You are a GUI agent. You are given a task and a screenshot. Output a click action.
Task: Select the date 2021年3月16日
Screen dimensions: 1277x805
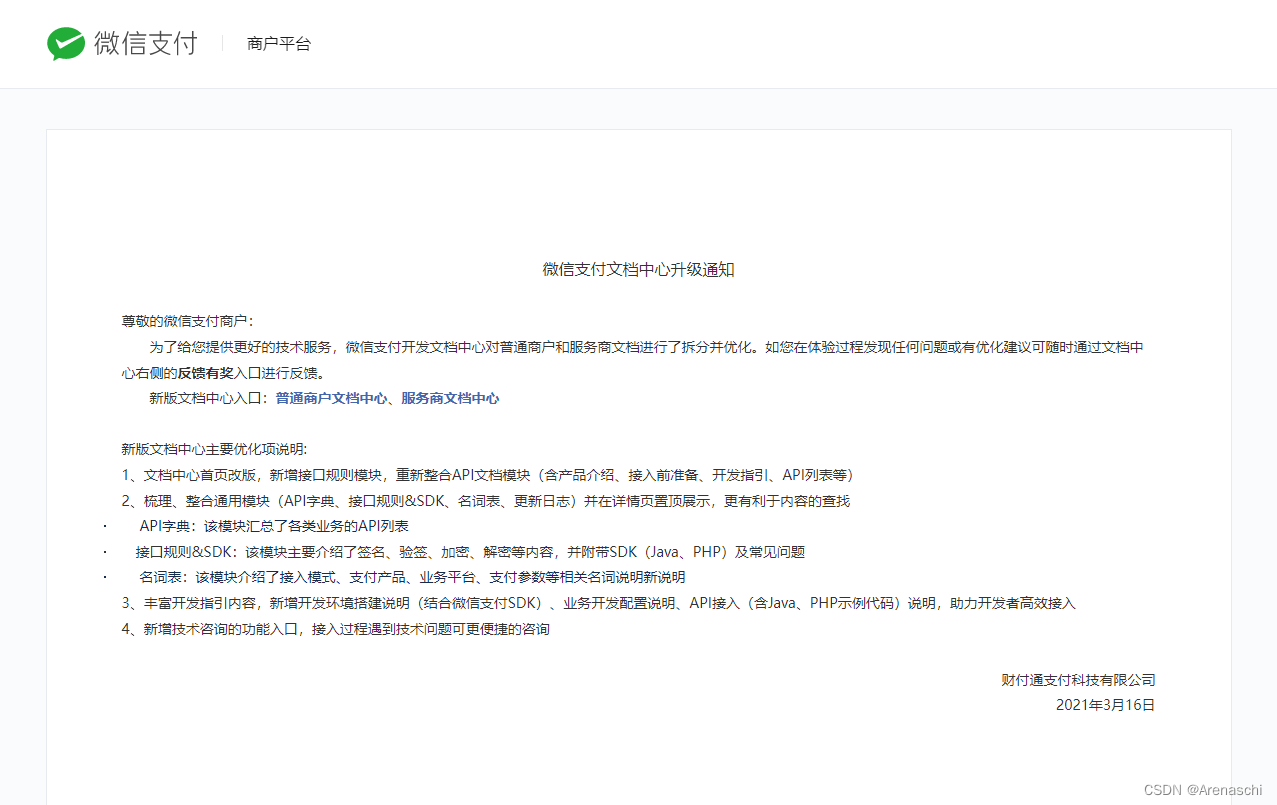tap(1104, 704)
